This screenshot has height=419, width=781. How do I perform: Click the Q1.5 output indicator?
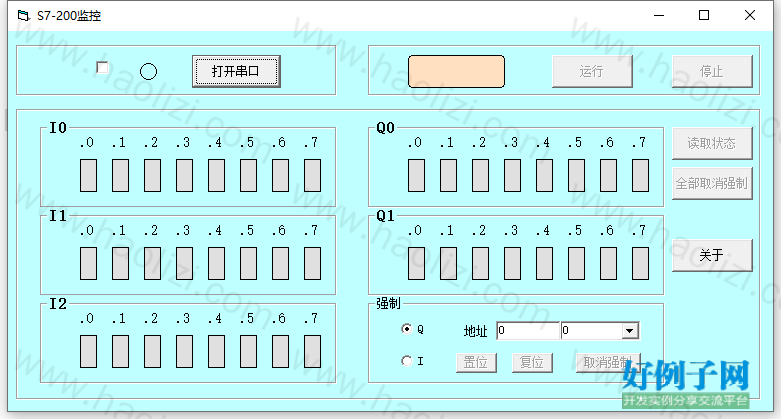click(x=576, y=263)
